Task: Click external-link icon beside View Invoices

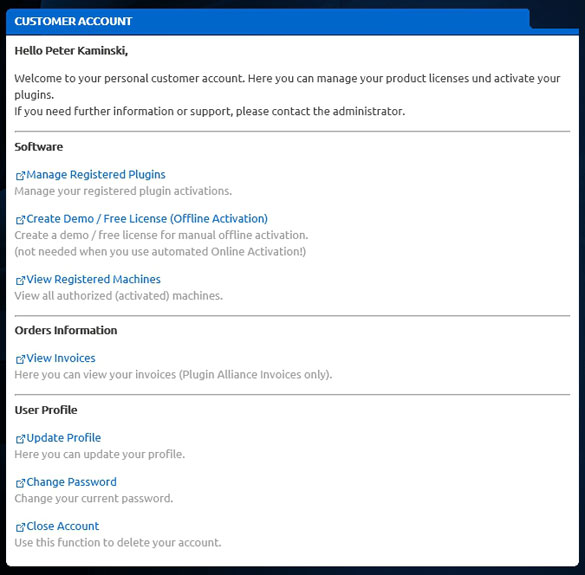Action: tap(20, 359)
